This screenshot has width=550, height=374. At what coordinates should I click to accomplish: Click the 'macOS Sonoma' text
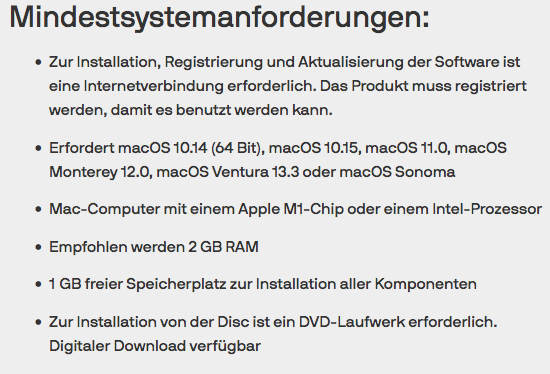click(397, 172)
